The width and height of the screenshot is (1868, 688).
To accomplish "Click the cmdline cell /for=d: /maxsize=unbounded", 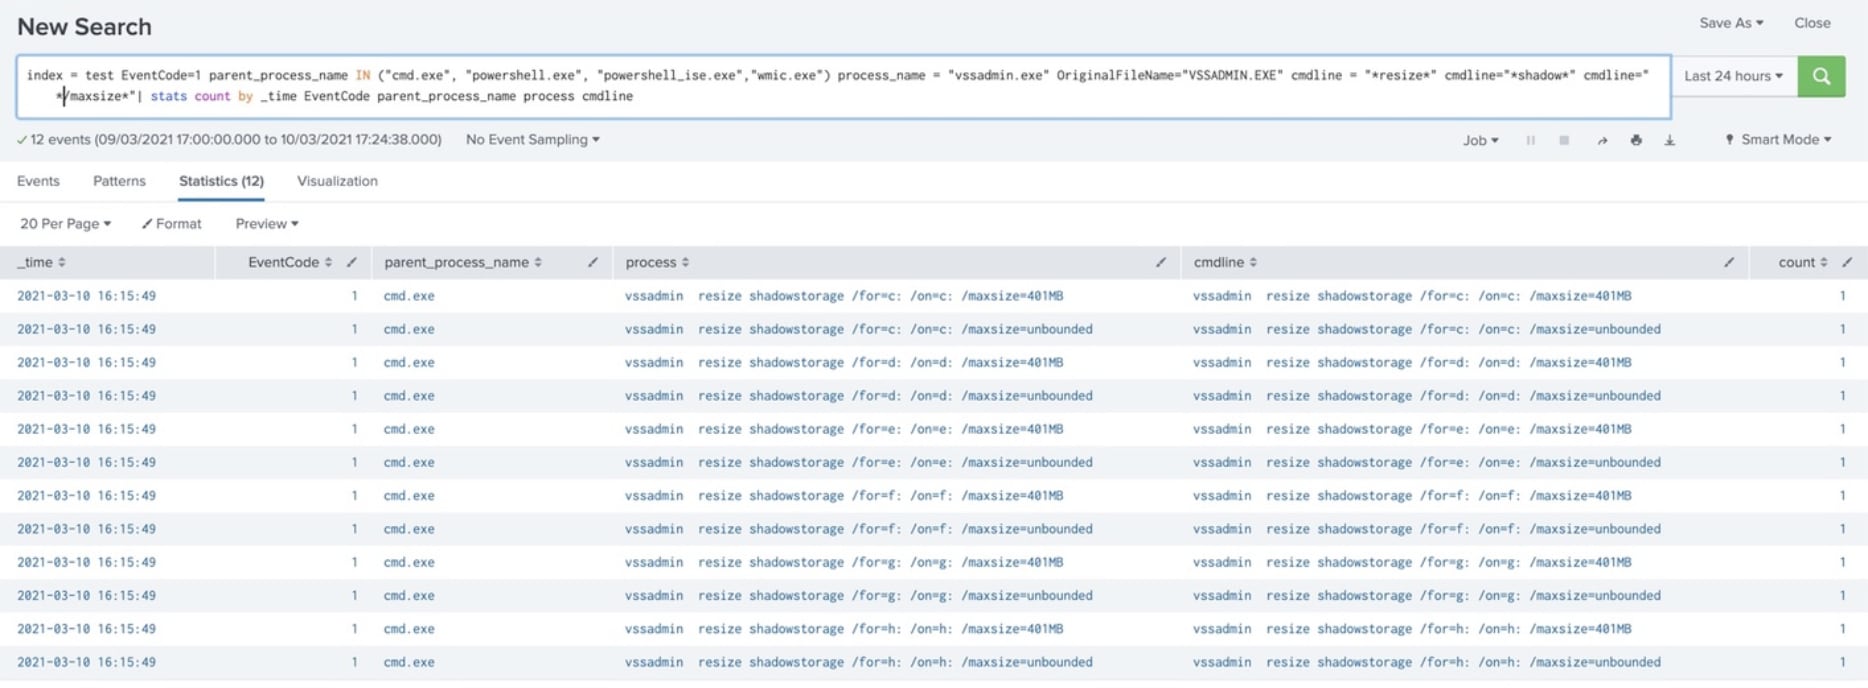I will pyautogui.click(x=1427, y=396).
